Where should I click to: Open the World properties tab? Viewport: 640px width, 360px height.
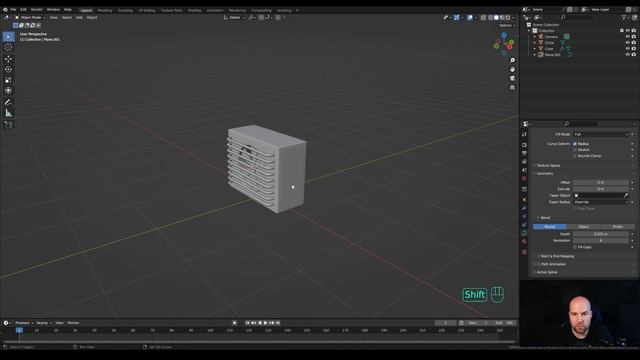coord(524,178)
